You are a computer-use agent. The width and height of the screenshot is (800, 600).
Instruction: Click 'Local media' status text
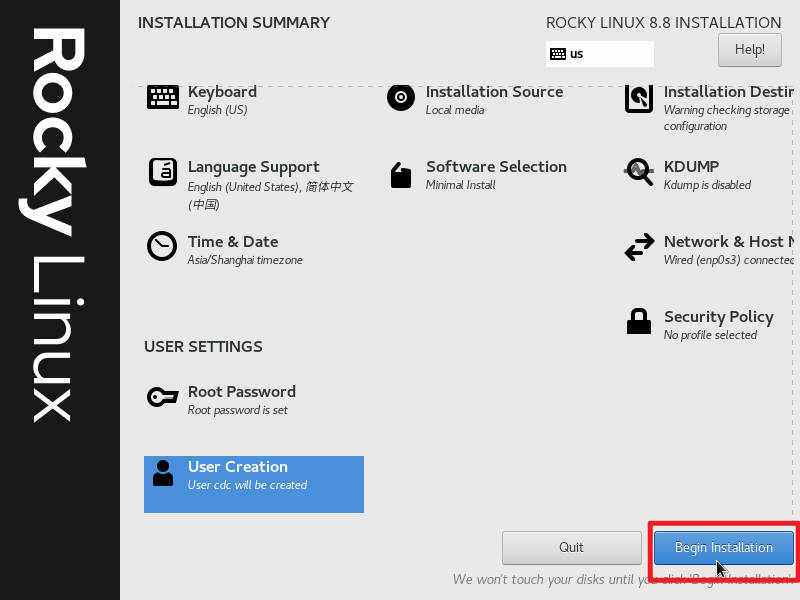pos(455,110)
